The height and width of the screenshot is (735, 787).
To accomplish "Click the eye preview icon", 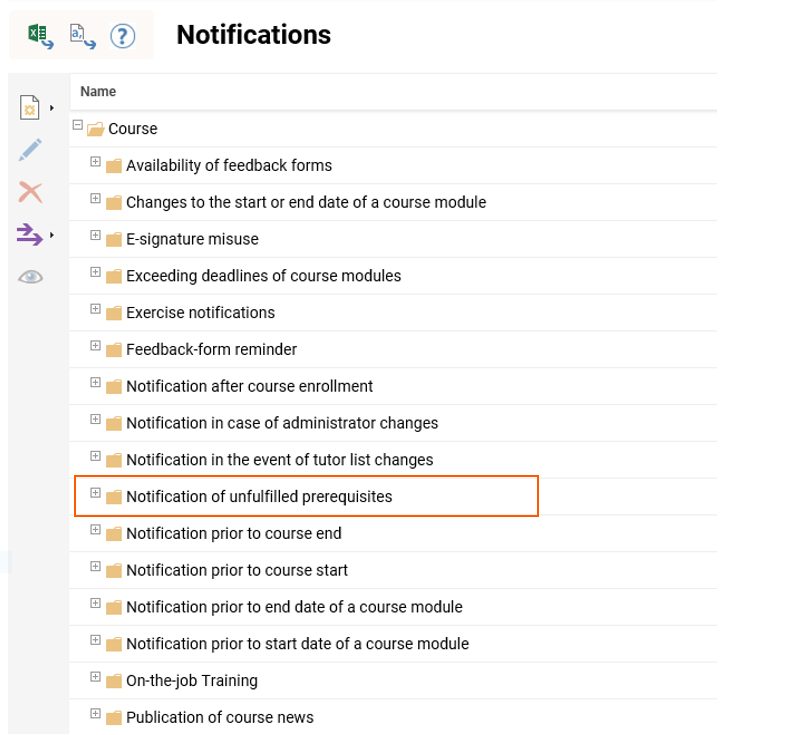I will click(30, 277).
